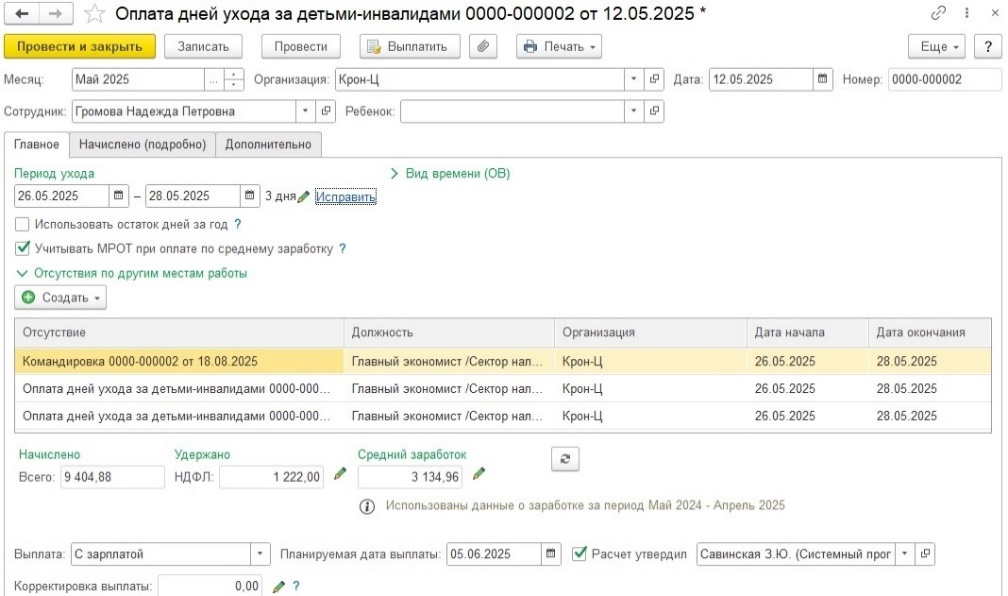Open calendar for planned payment date
Image resolution: width=1008 pixels, height=596 pixels.
point(551,553)
